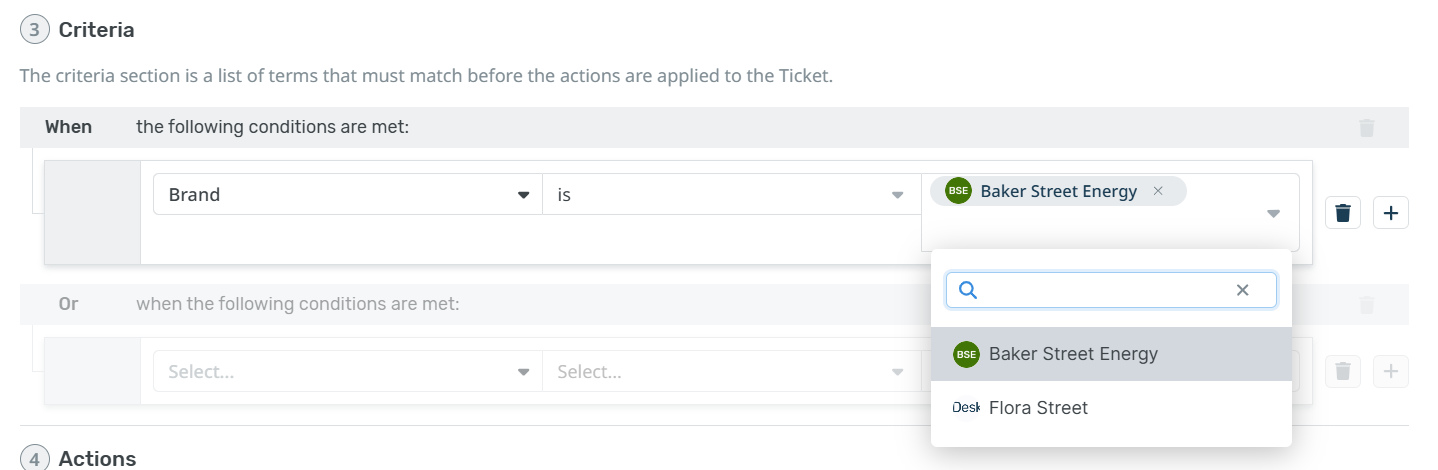1438x470 pixels.
Task: Choose Flora Street from the options list
Action: click(1038, 408)
